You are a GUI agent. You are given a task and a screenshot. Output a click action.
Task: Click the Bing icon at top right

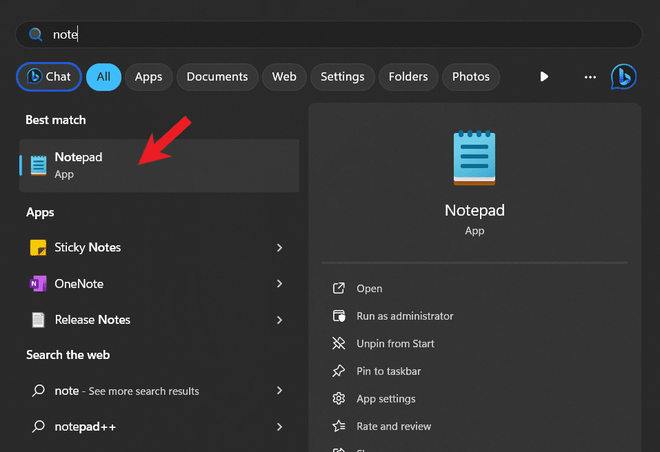click(624, 76)
